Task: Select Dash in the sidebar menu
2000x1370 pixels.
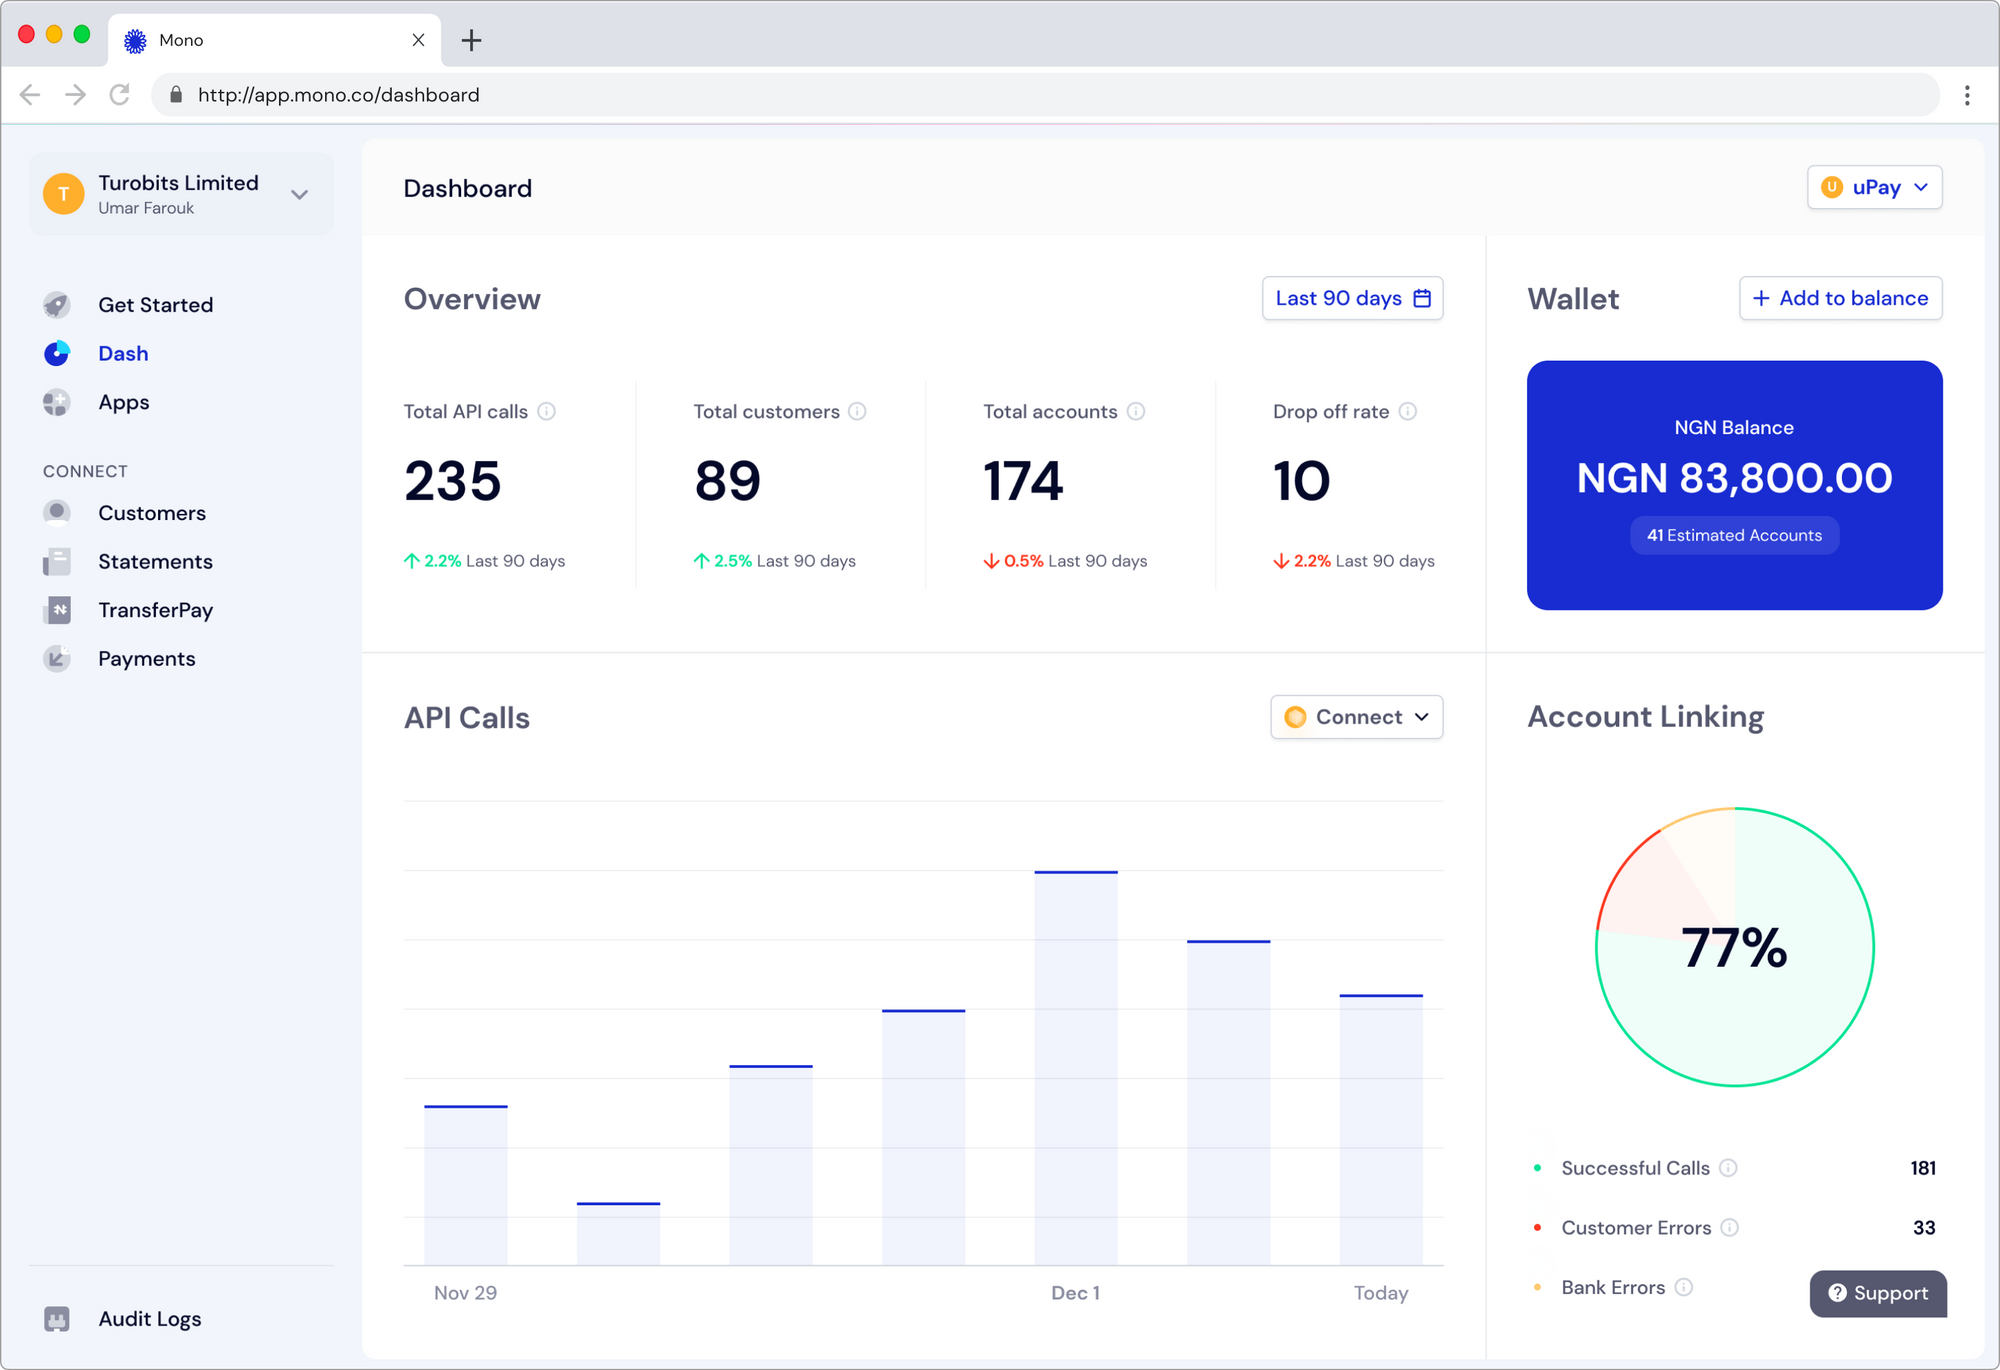Action: click(x=123, y=354)
